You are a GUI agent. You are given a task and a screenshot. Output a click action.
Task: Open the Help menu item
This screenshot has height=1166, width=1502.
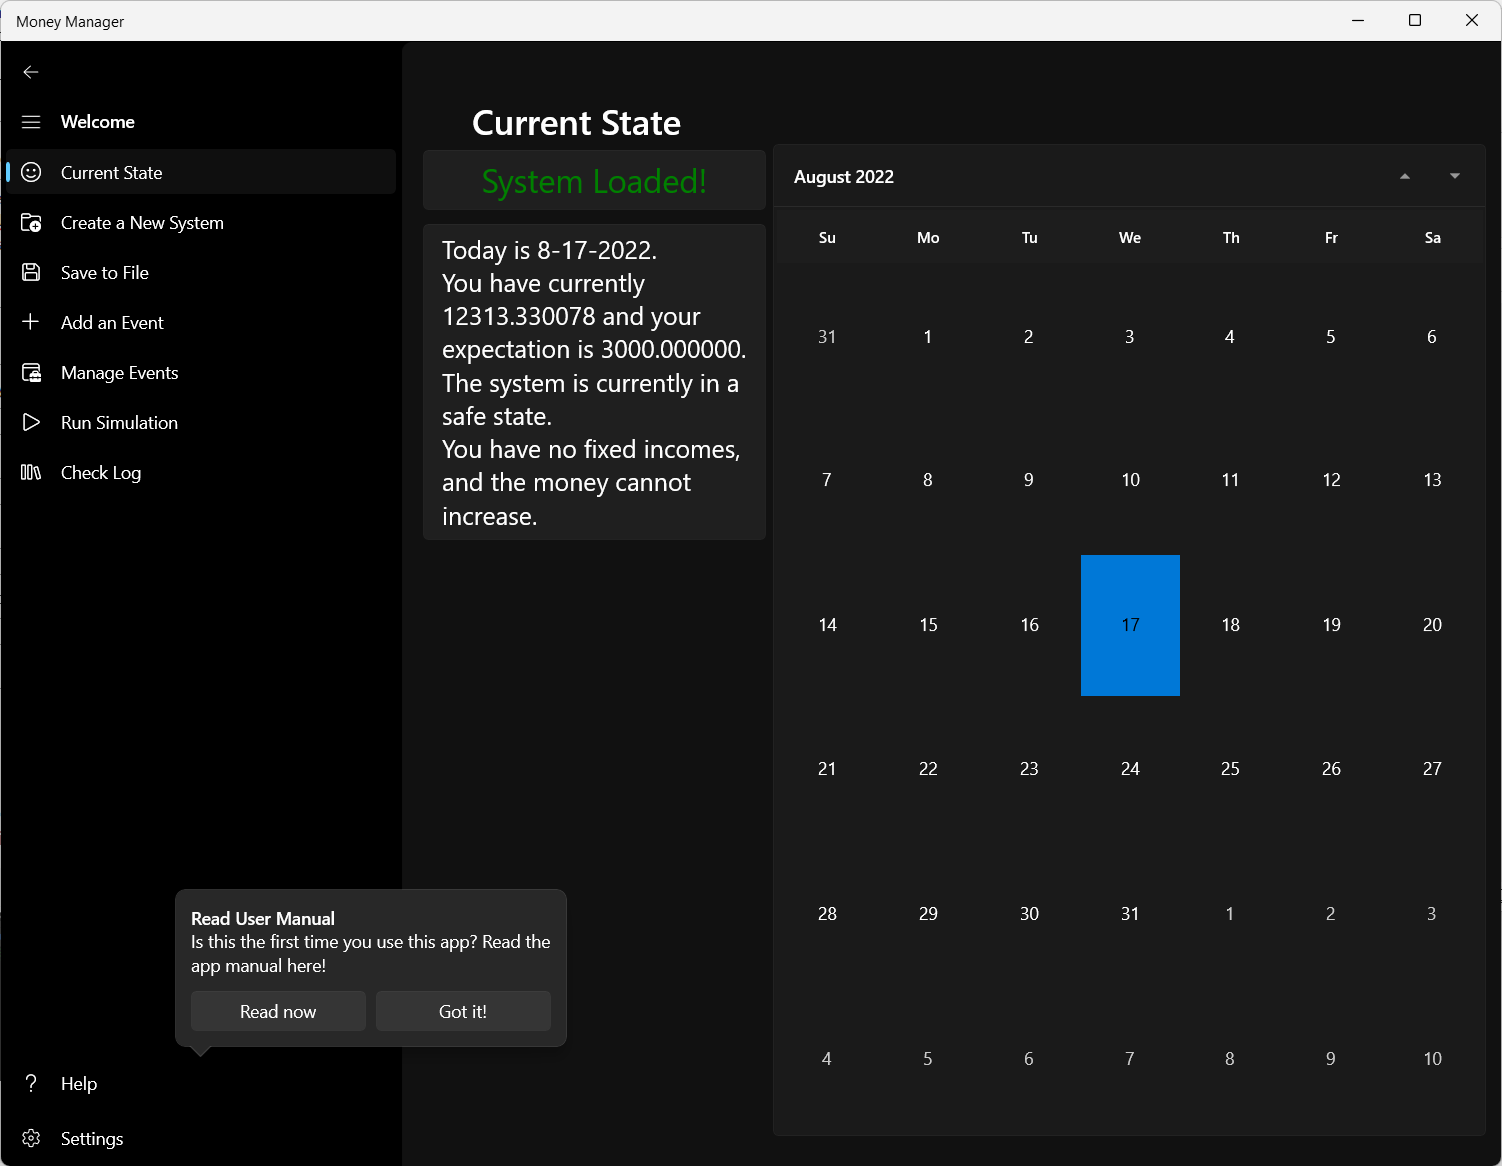pos(79,1084)
